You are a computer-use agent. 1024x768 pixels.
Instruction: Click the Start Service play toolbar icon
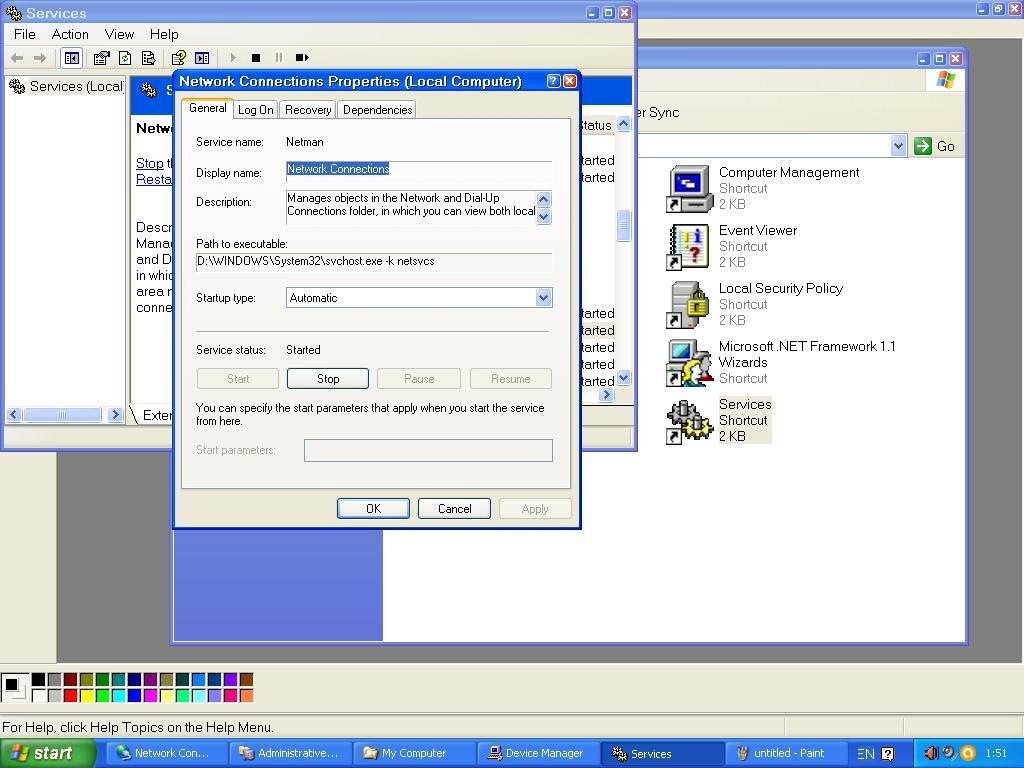click(x=233, y=58)
